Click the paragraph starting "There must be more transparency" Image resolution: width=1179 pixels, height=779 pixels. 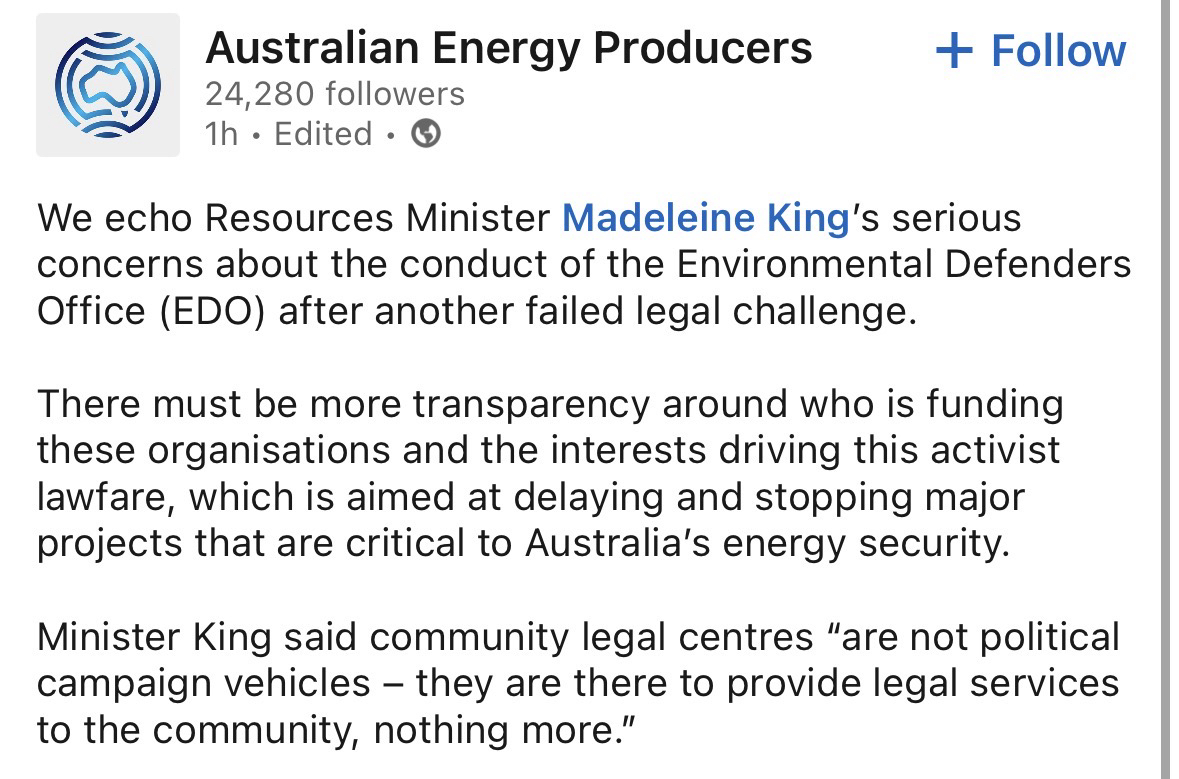tap(550, 475)
